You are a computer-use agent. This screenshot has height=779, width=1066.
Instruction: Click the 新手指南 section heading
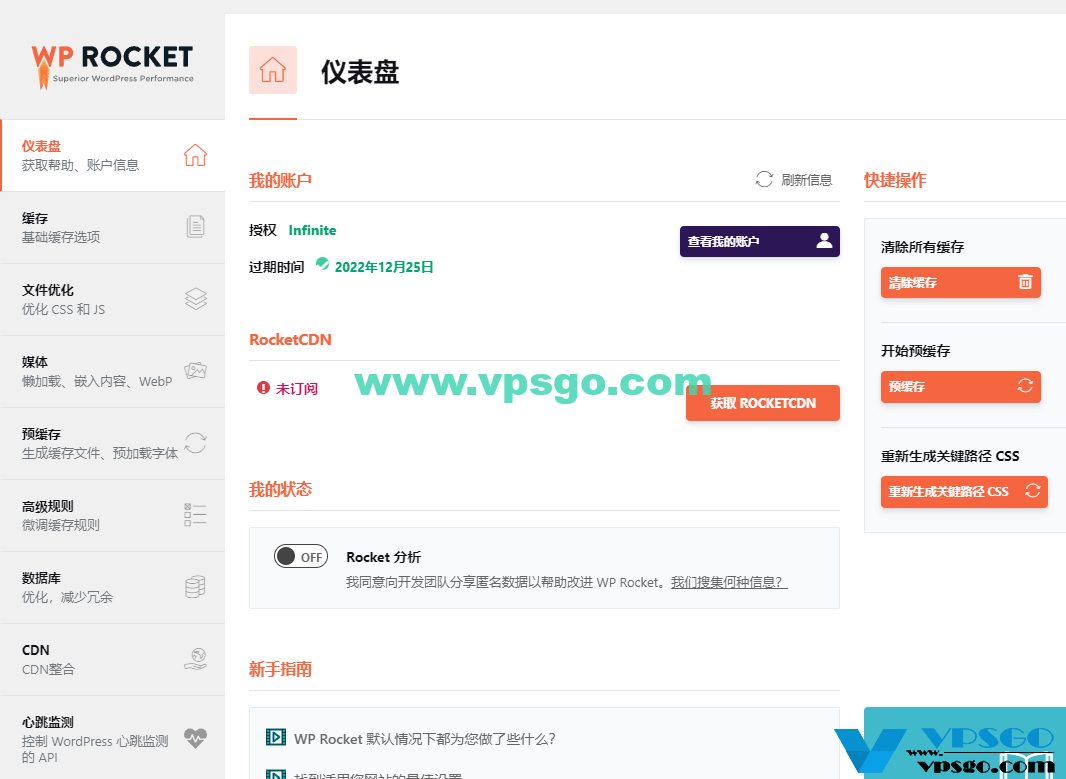coord(280,669)
